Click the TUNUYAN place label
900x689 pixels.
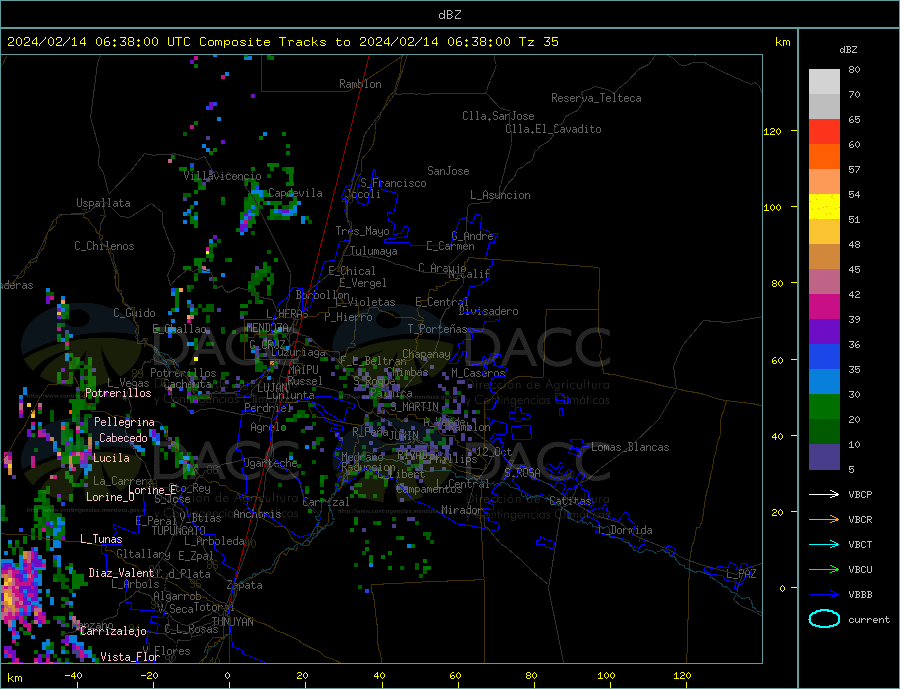232,622
